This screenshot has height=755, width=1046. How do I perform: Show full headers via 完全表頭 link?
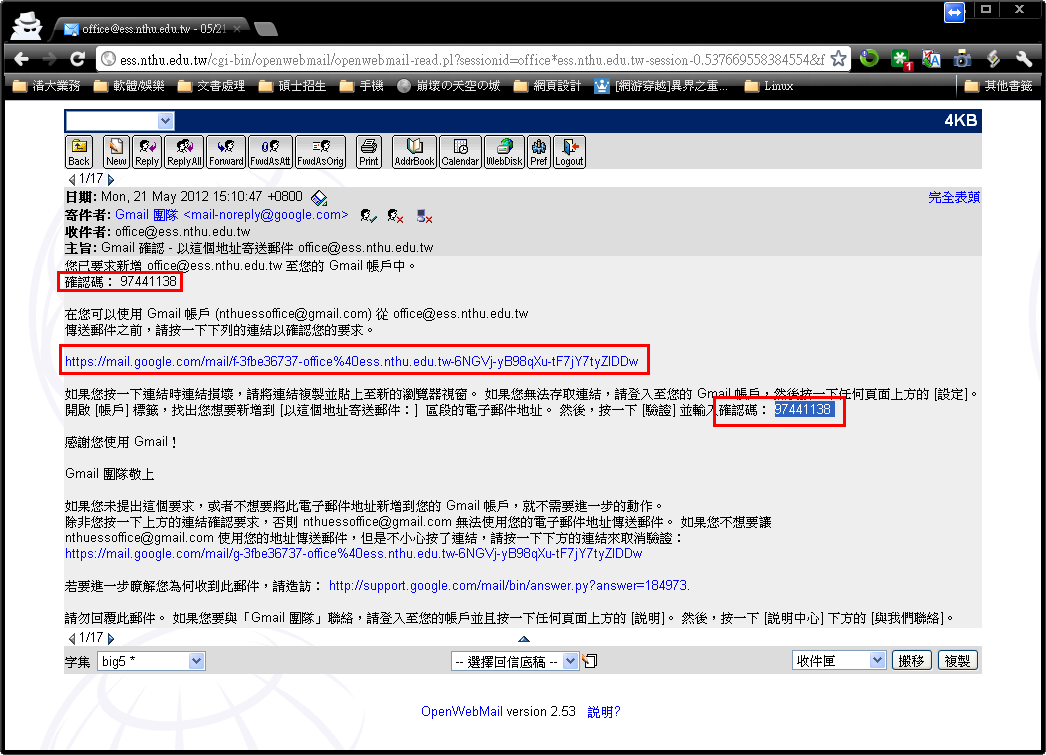click(954, 197)
